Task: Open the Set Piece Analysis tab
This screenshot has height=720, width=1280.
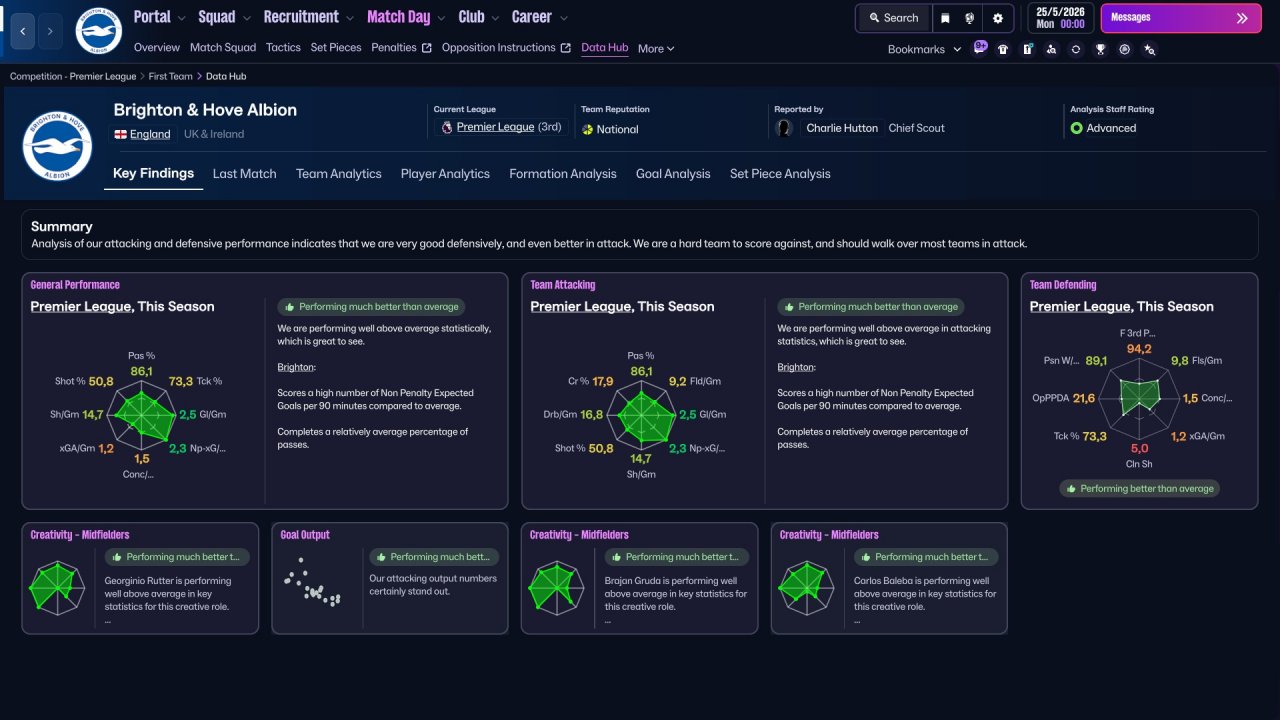Action: click(x=780, y=174)
